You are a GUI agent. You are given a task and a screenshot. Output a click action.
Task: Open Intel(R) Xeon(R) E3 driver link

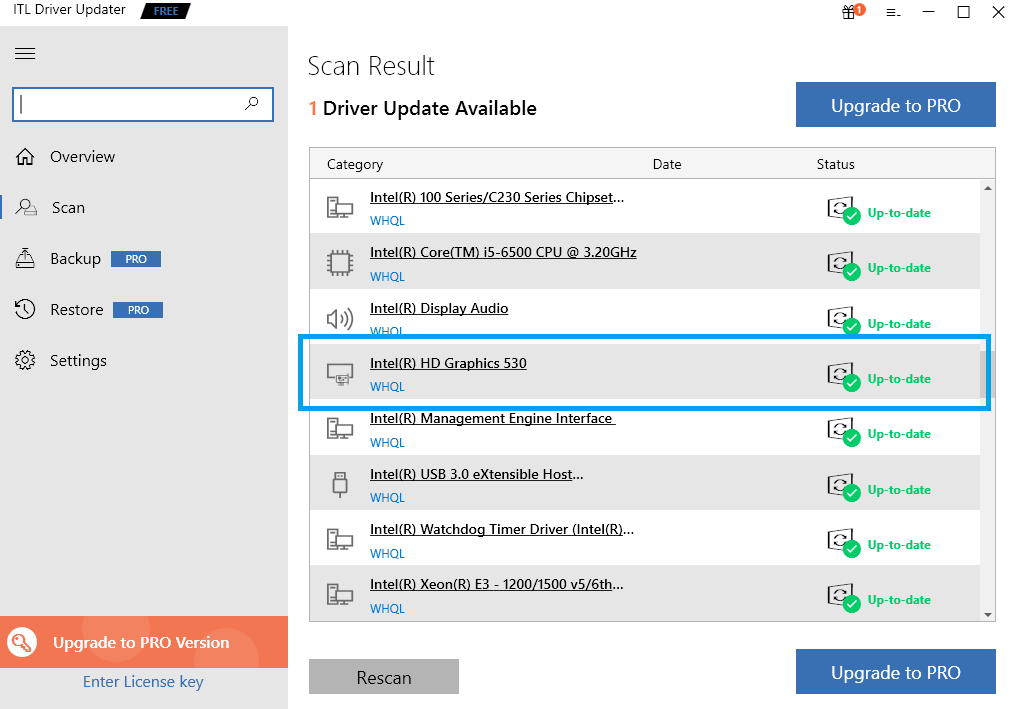coord(496,584)
